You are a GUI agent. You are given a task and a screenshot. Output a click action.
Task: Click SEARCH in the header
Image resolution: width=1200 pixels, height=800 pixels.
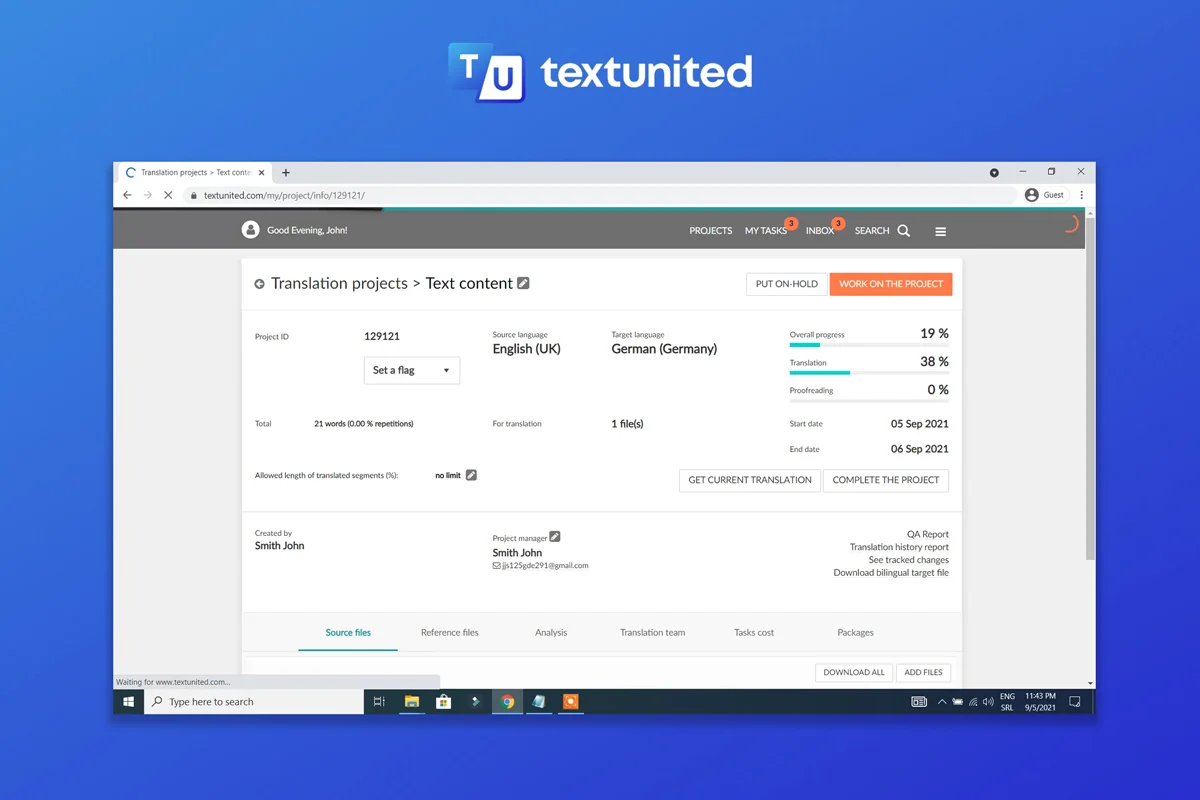pyautogui.click(x=872, y=231)
